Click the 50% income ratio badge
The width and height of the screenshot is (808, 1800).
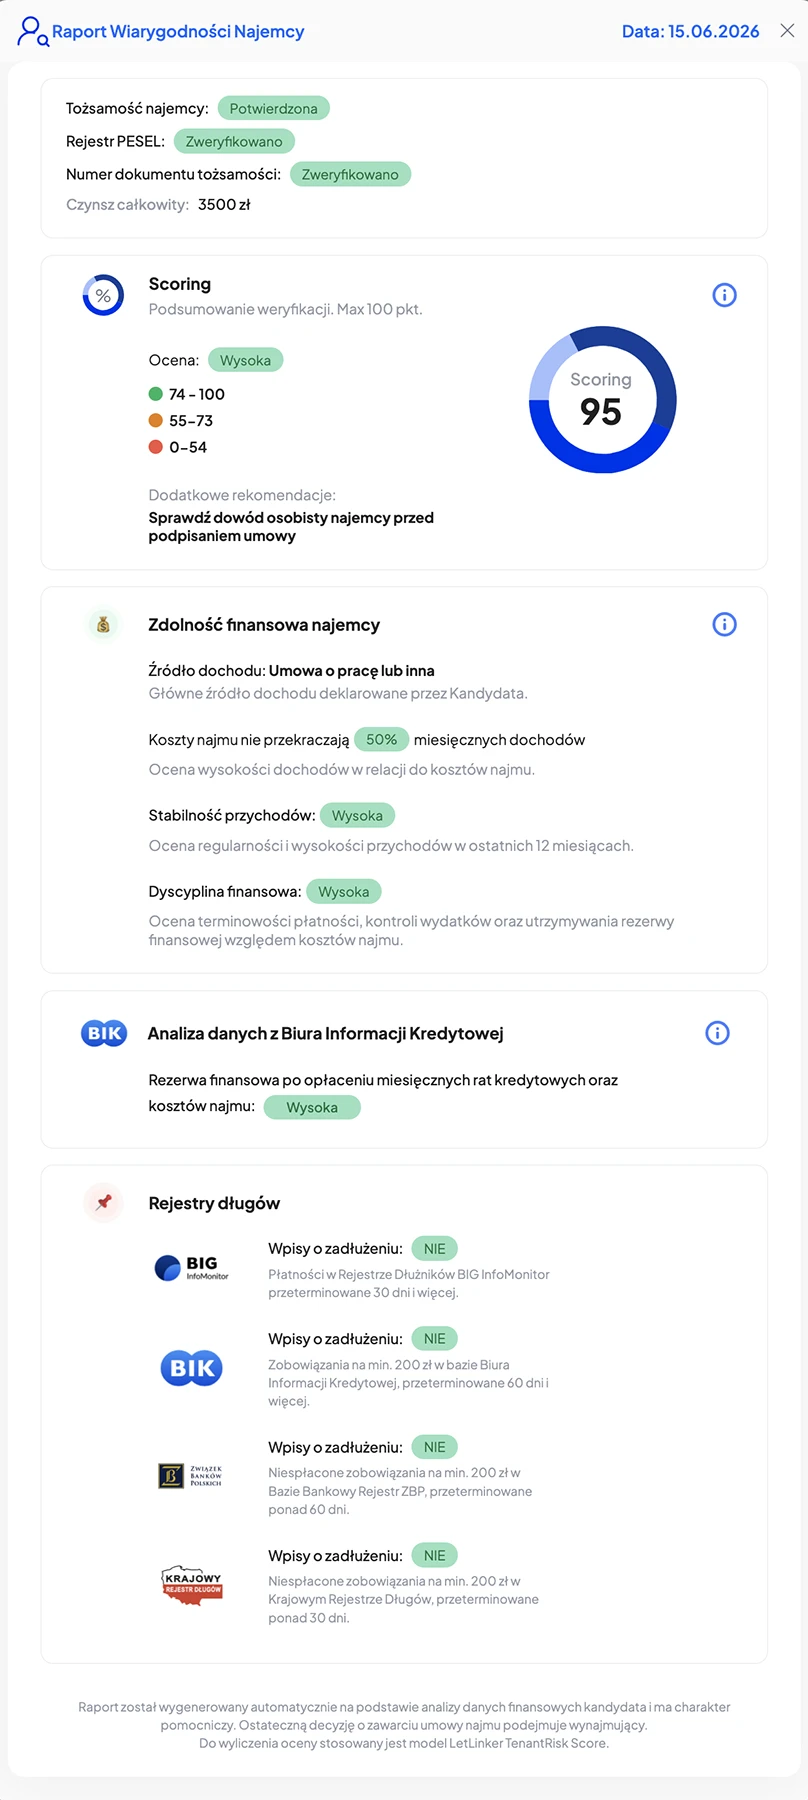(381, 739)
